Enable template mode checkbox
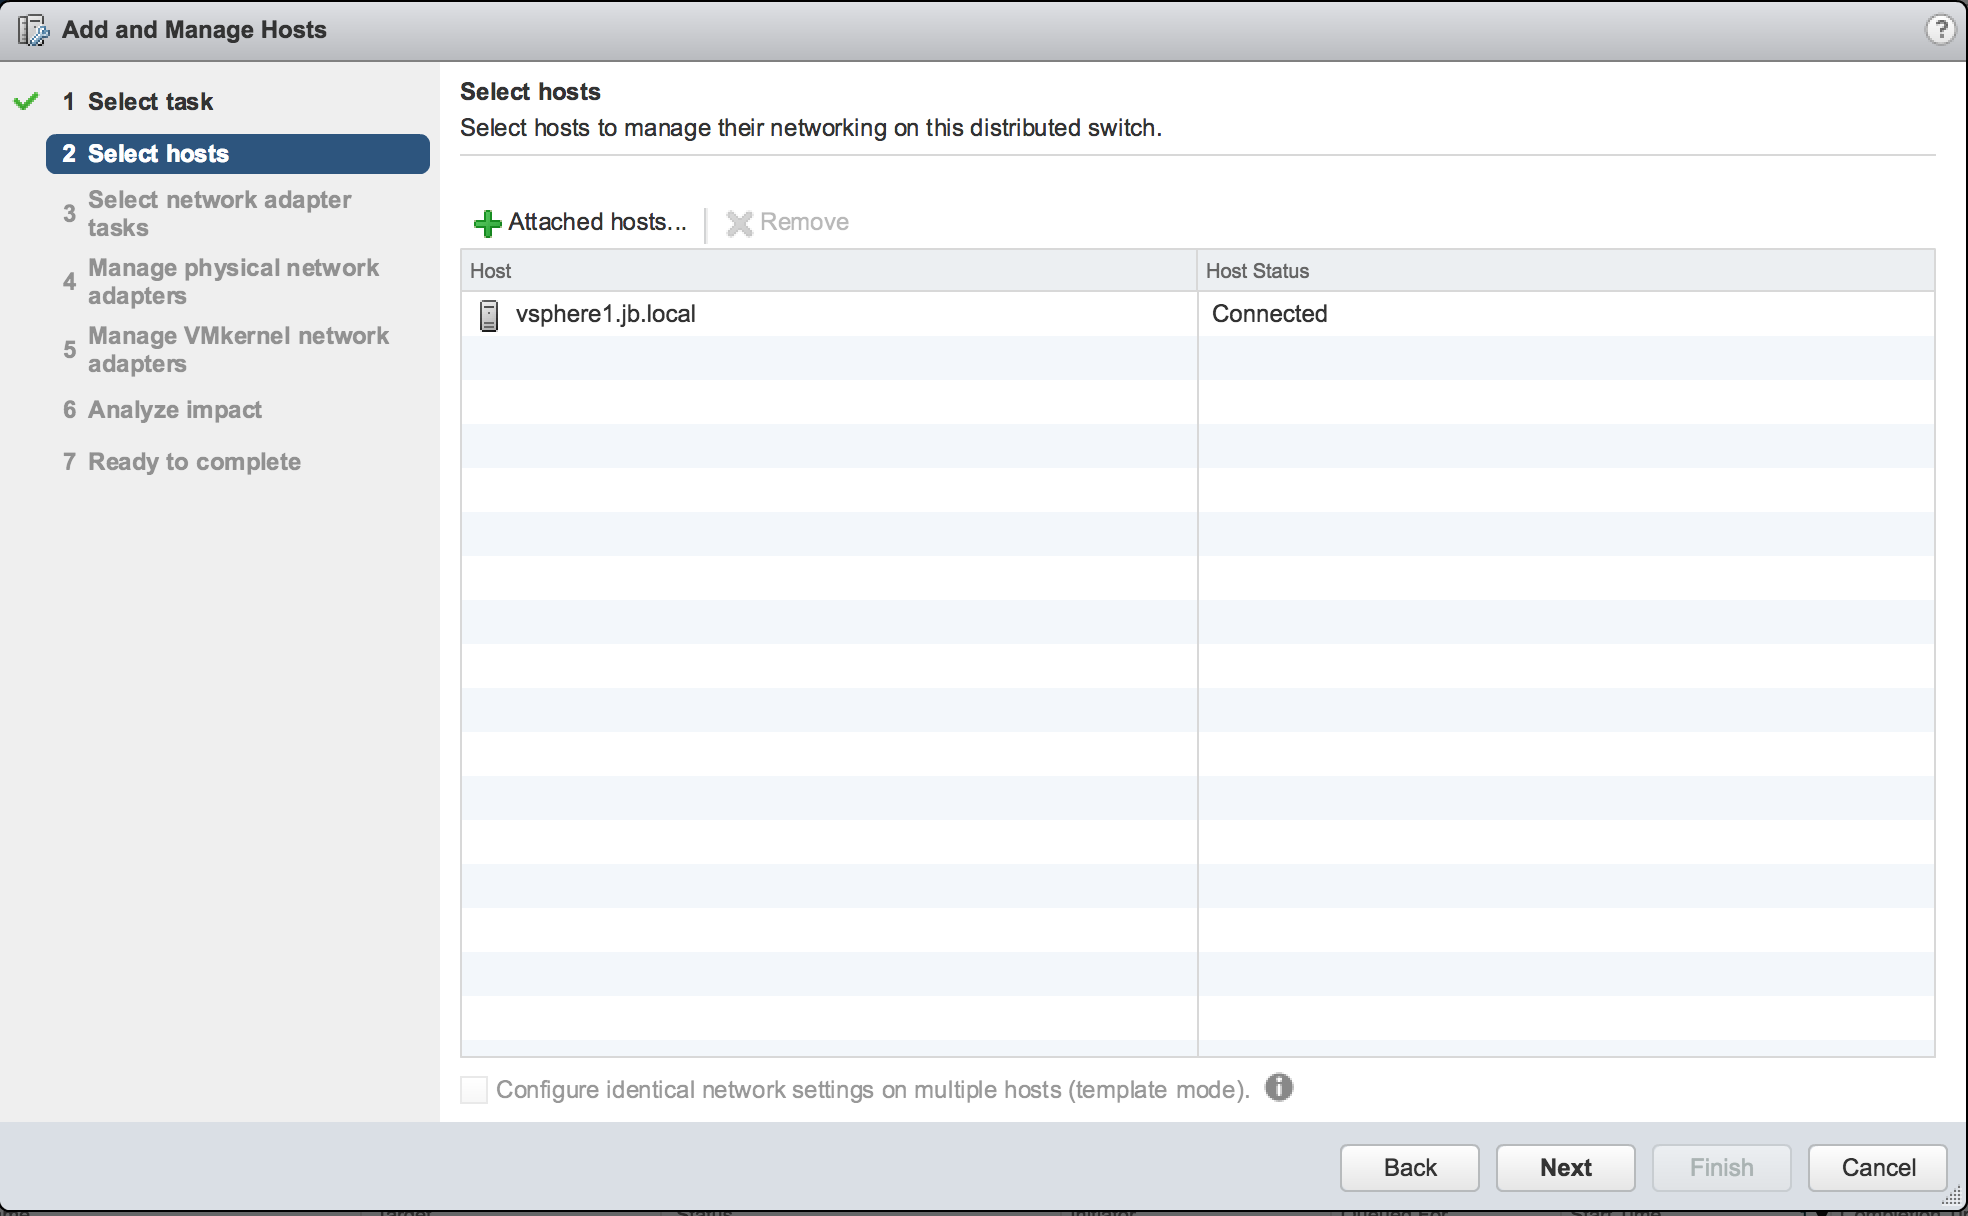 pyautogui.click(x=474, y=1089)
